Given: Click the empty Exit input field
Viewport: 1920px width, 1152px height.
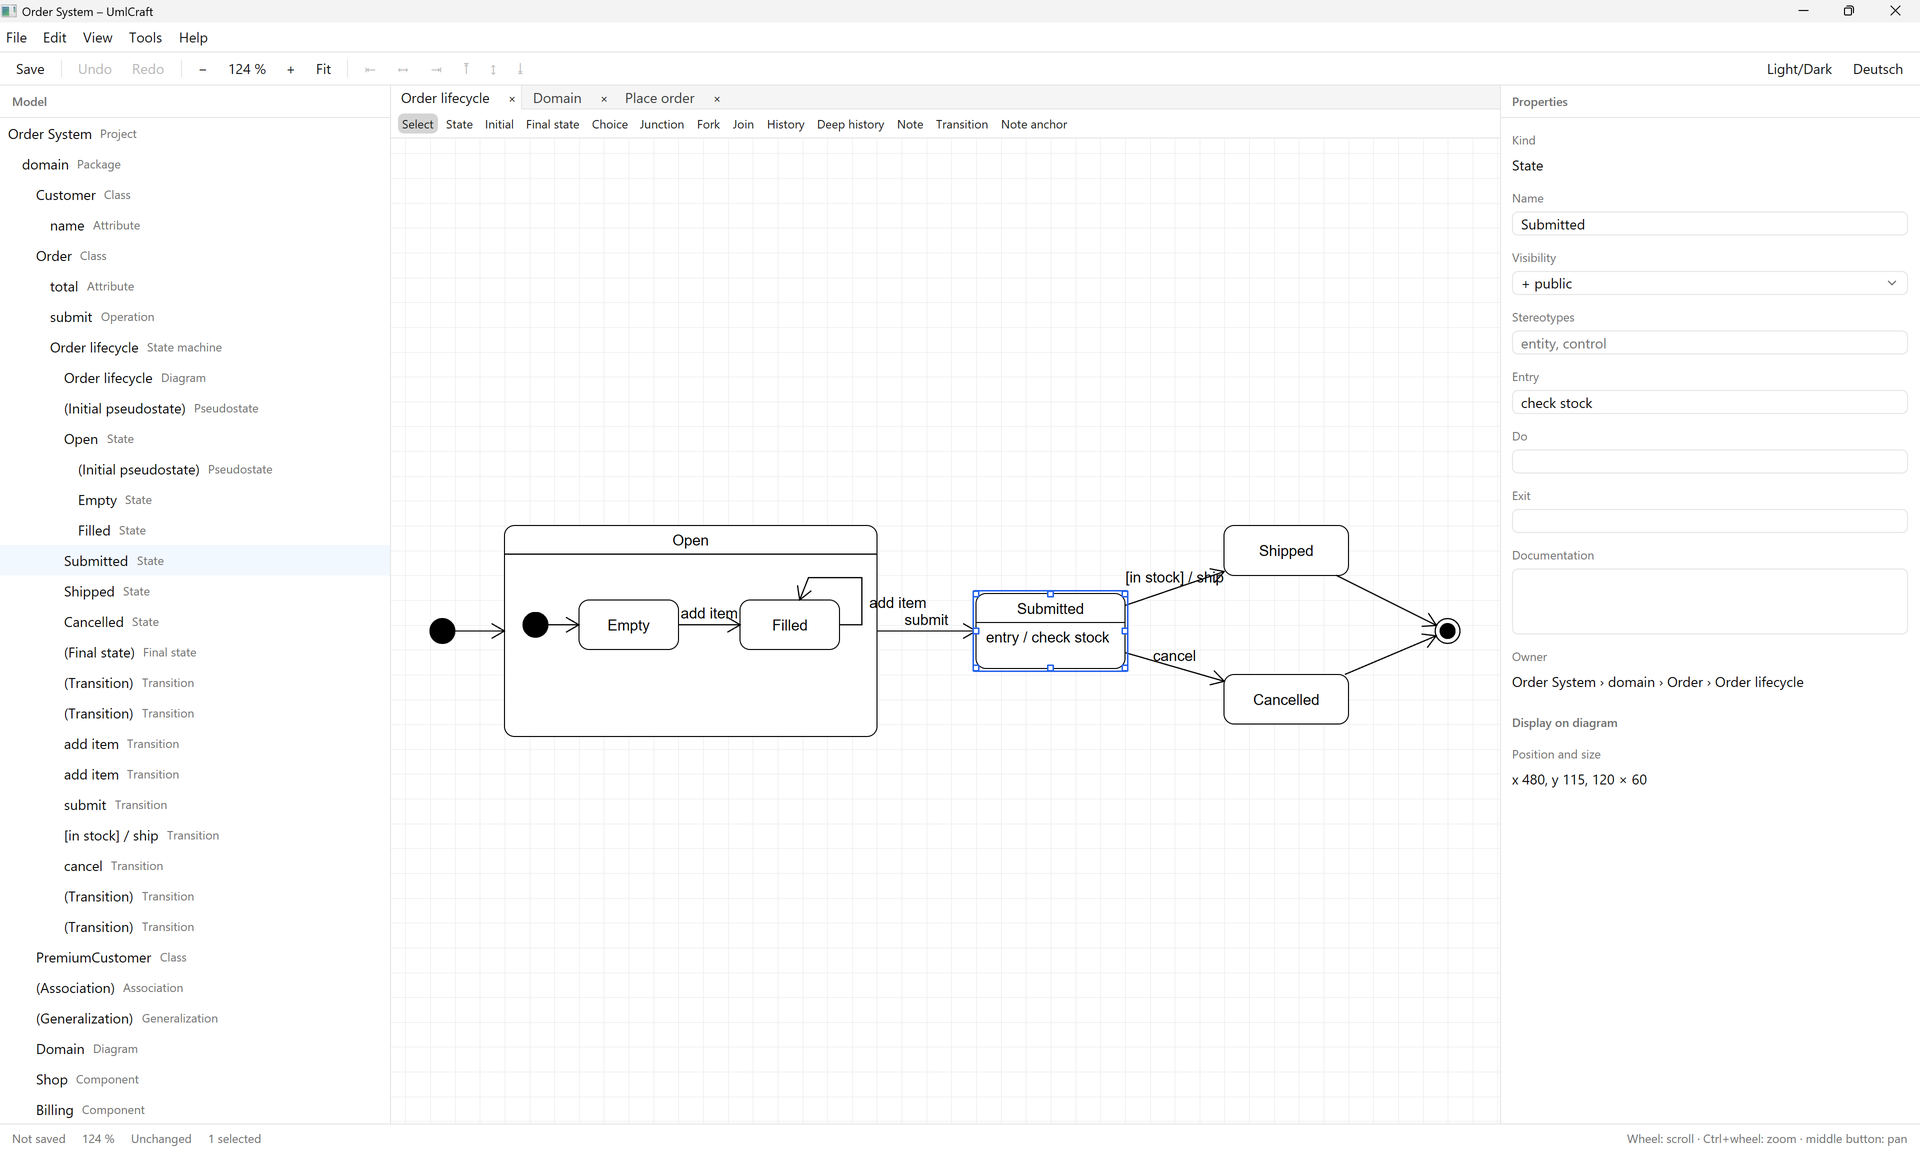Looking at the screenshot, I should coord(1709,521).
